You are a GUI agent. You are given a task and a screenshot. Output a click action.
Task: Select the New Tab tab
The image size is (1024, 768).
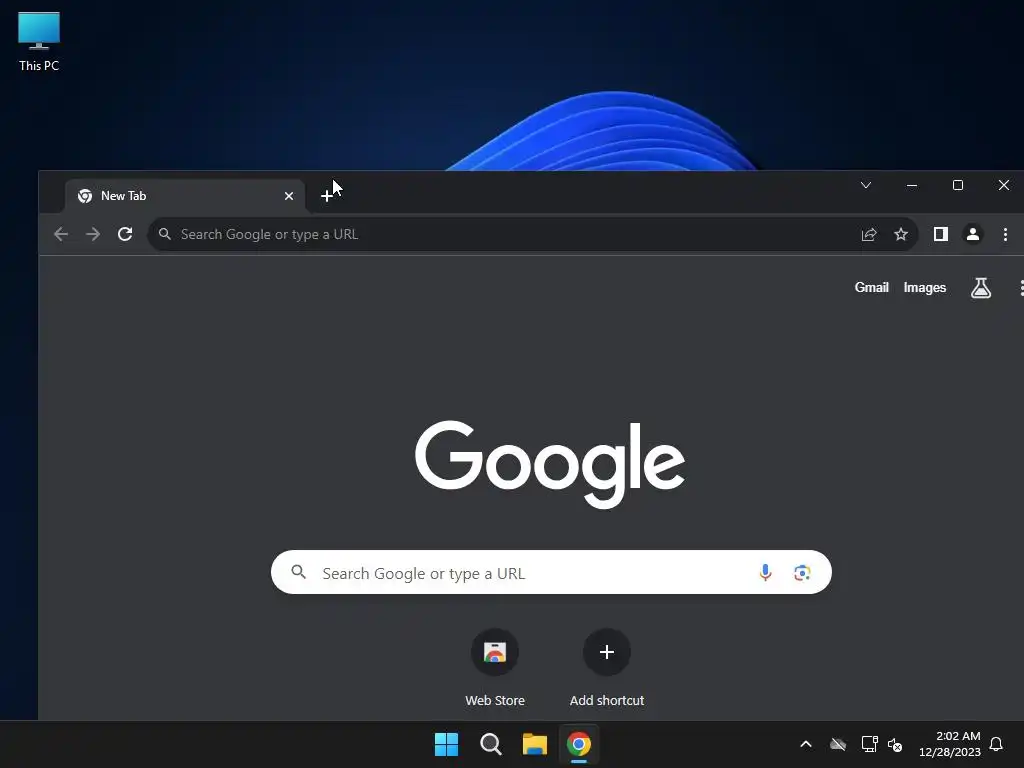[185, 196]
